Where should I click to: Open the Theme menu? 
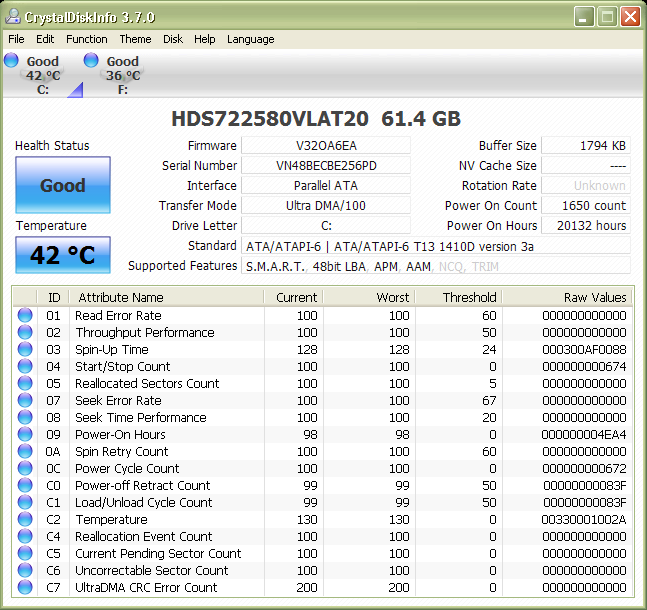tap(135, 39)
